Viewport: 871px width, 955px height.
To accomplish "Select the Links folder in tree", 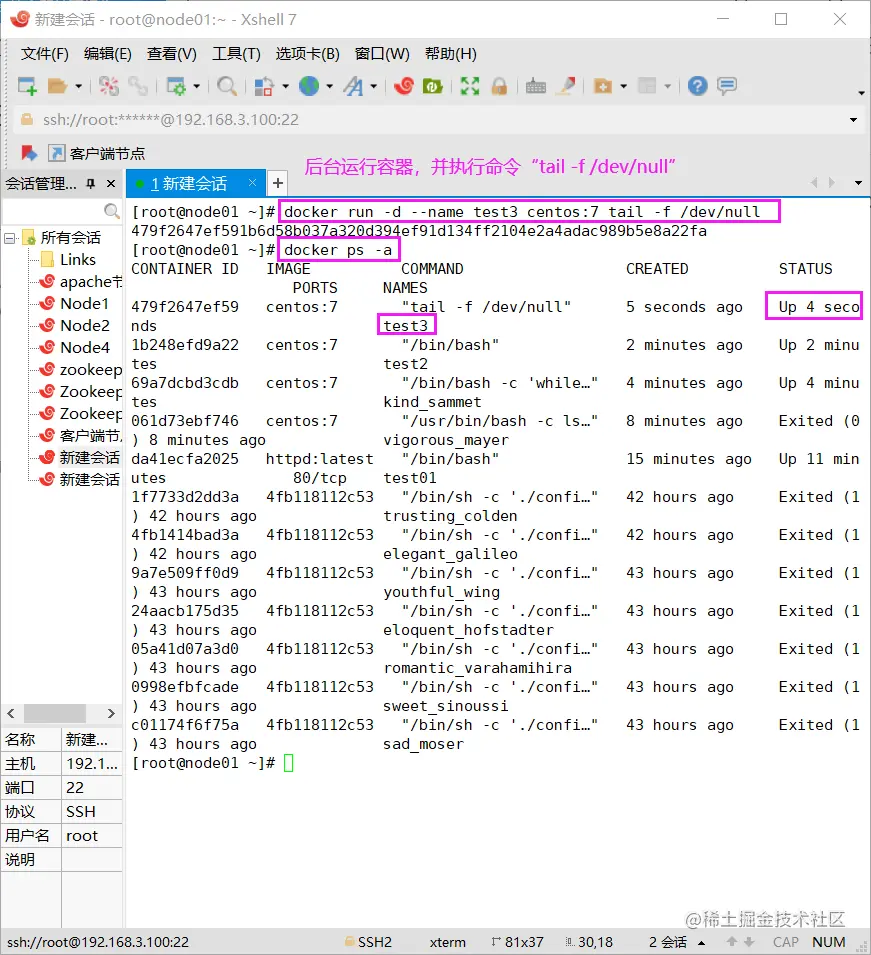I will point(77,259).
